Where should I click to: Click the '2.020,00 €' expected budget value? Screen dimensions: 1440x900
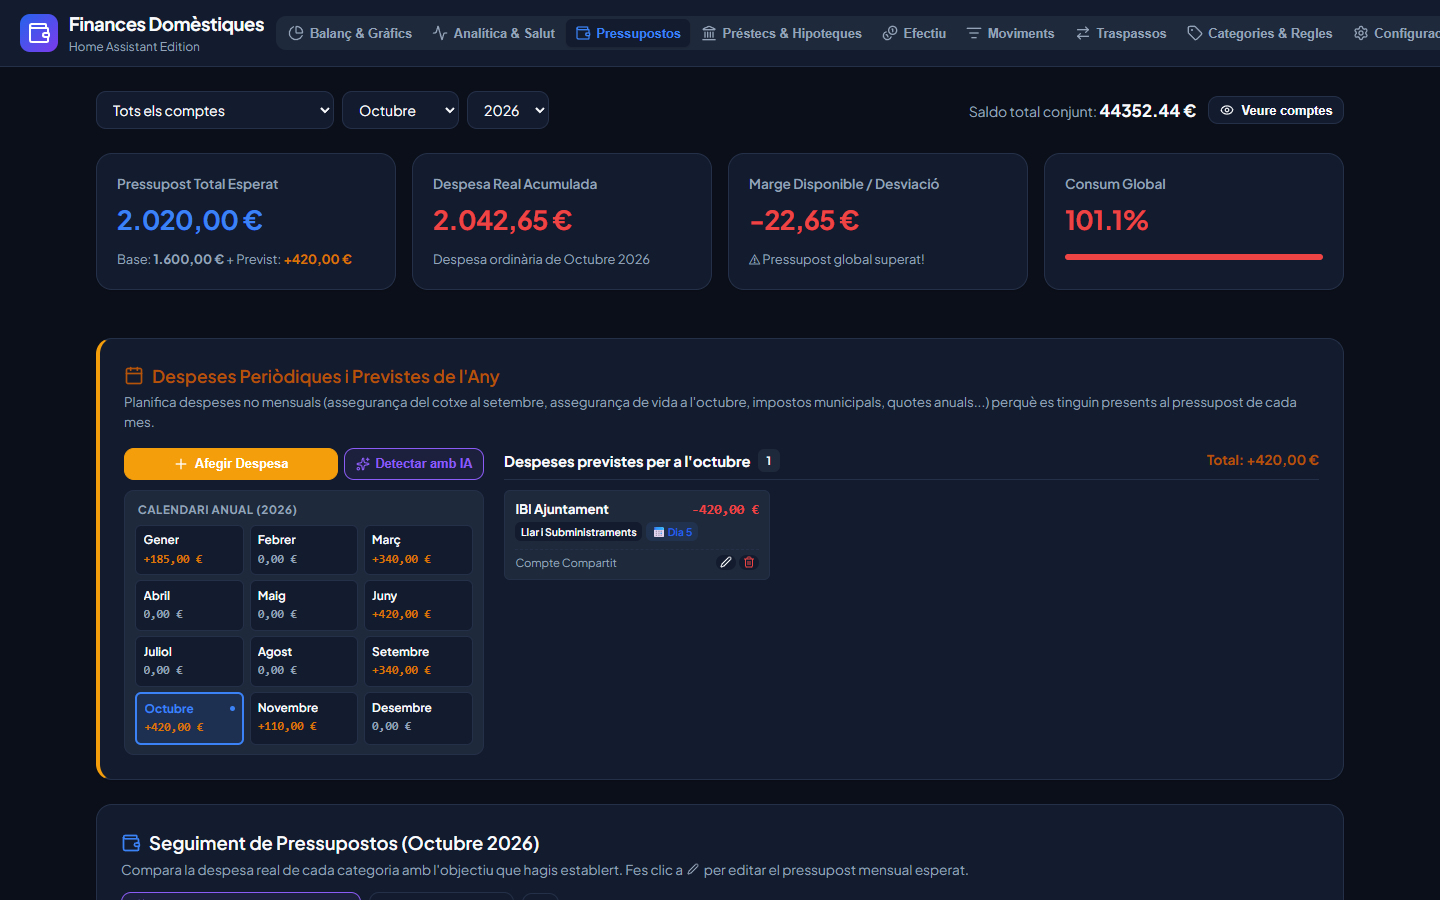coord(190,220)
